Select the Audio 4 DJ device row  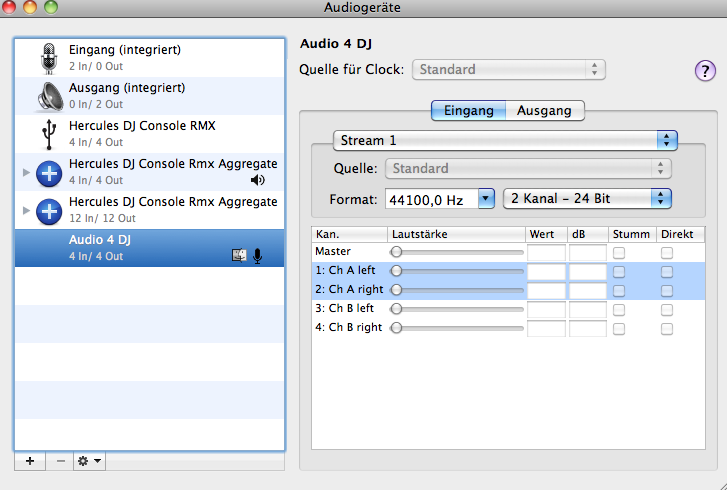click(x=150, y=248)
